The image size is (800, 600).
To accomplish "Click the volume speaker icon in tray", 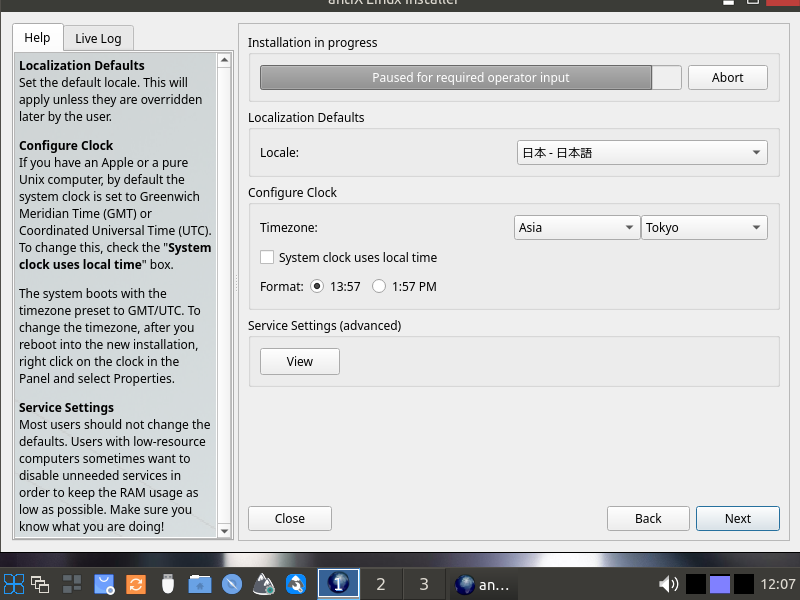I will point(669,584).
